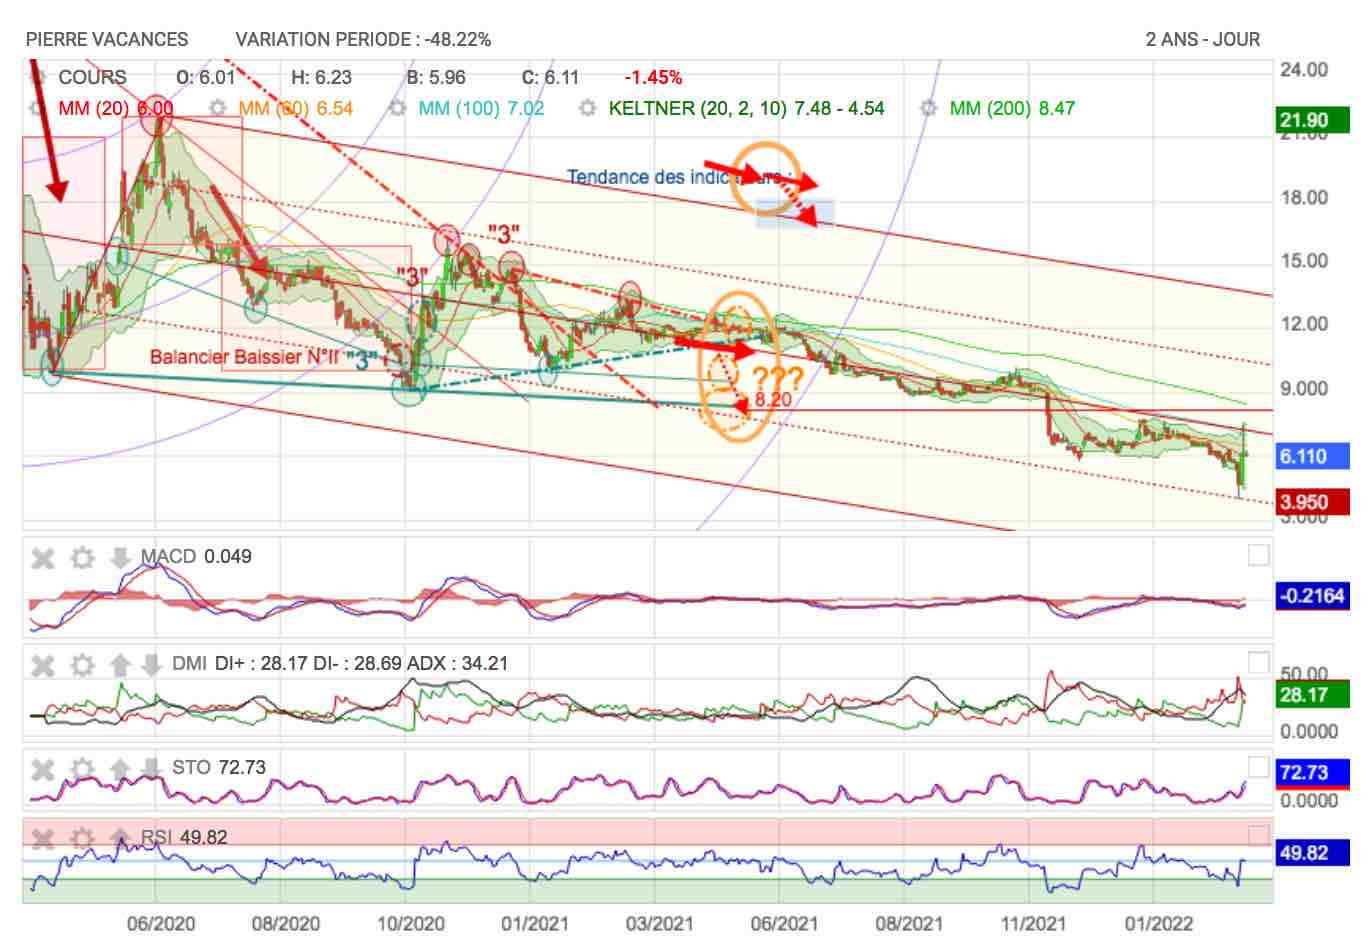Open MM (100) moving average settings gear
Image resolution: width=1368 pixels, height=938 pixels.
(x=398, y=108)
